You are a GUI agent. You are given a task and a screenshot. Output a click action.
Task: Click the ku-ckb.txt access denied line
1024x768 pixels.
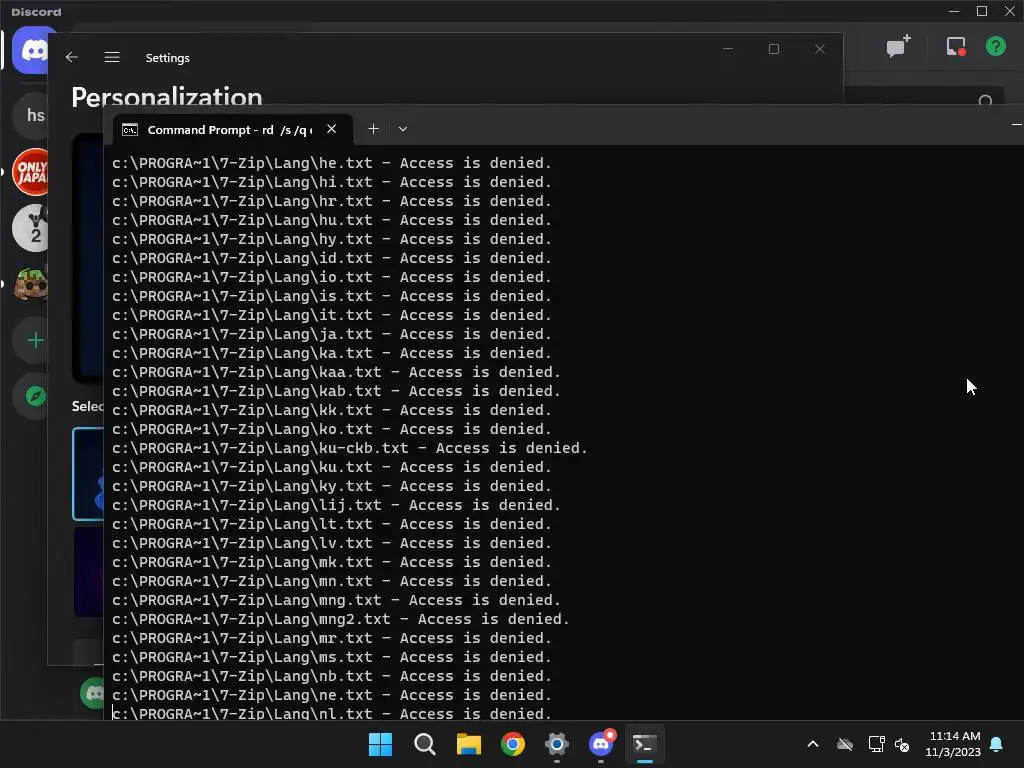coord(349,448)
